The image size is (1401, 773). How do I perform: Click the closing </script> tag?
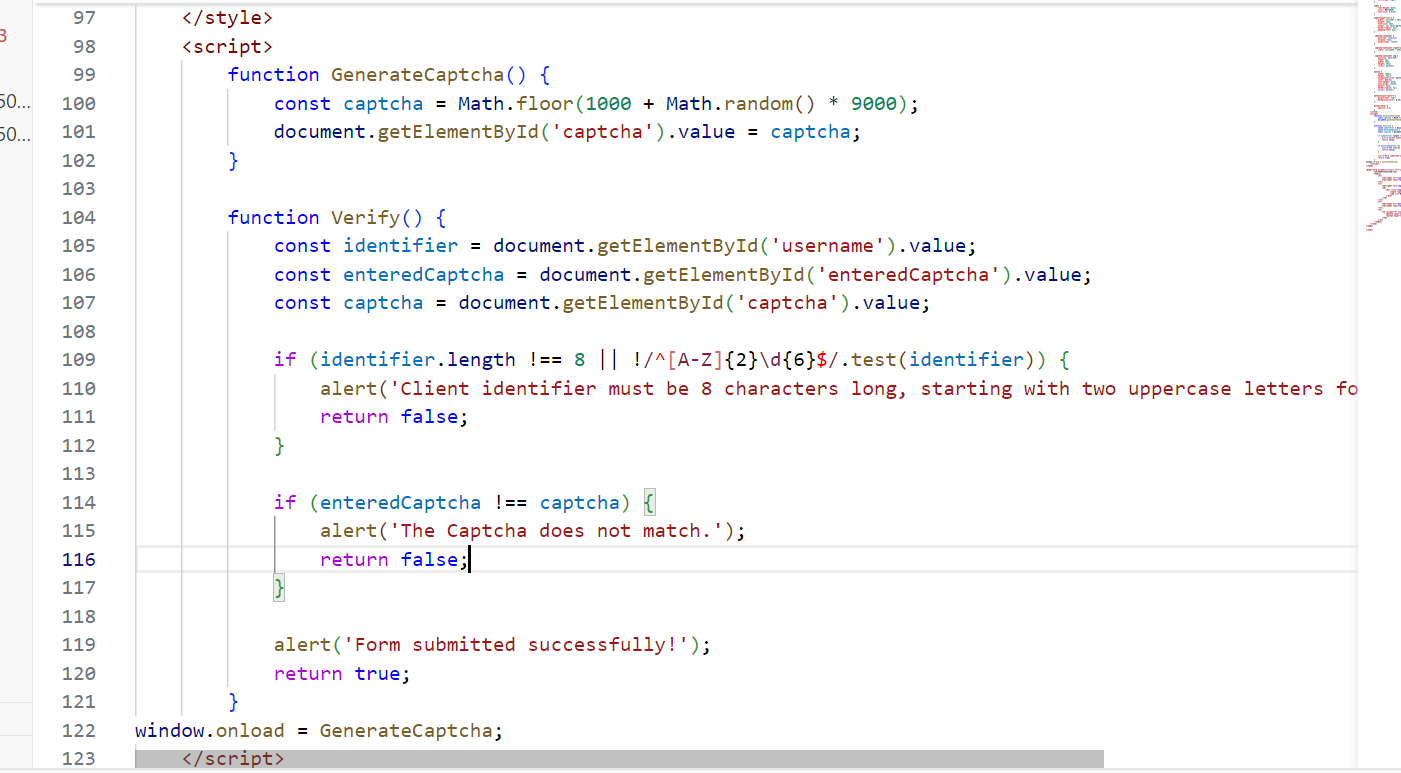[x=233, y=759]
